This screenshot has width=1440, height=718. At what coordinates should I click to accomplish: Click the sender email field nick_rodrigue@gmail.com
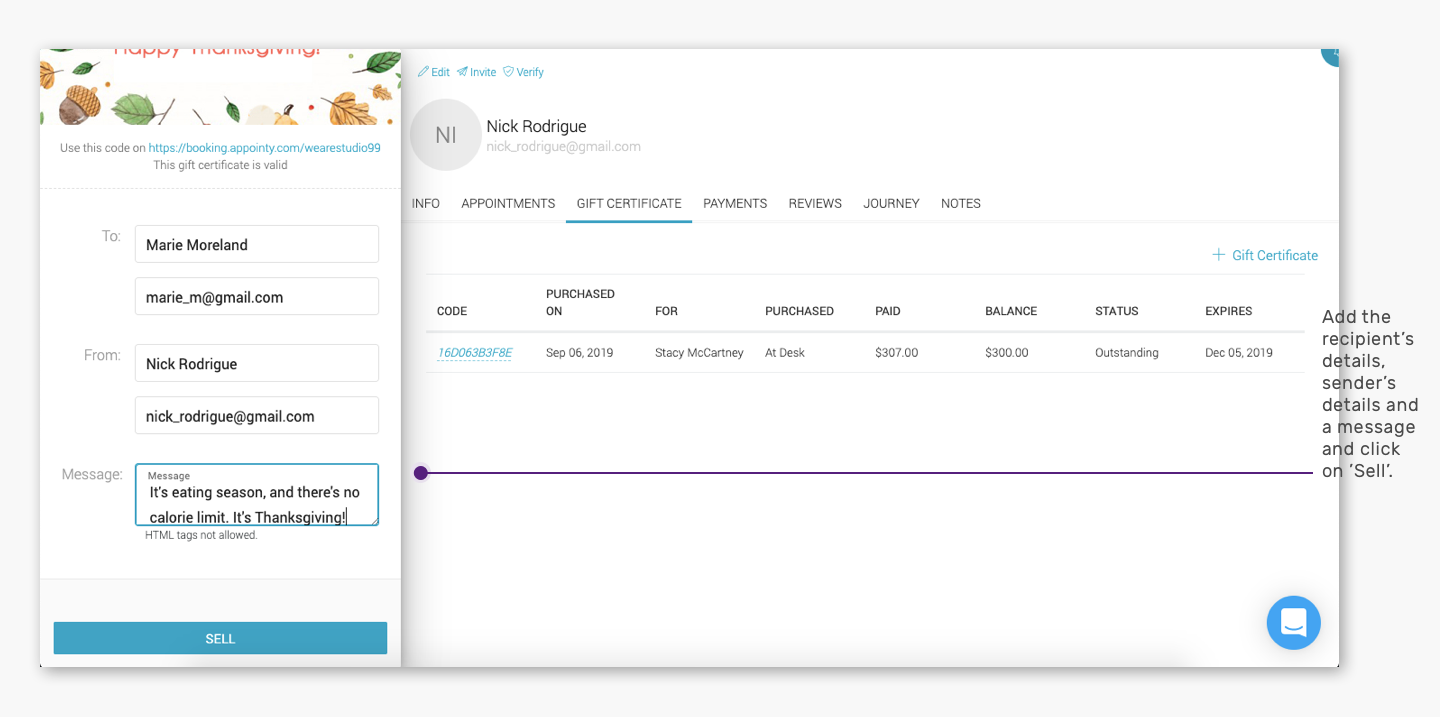click(x=257, y=415)
